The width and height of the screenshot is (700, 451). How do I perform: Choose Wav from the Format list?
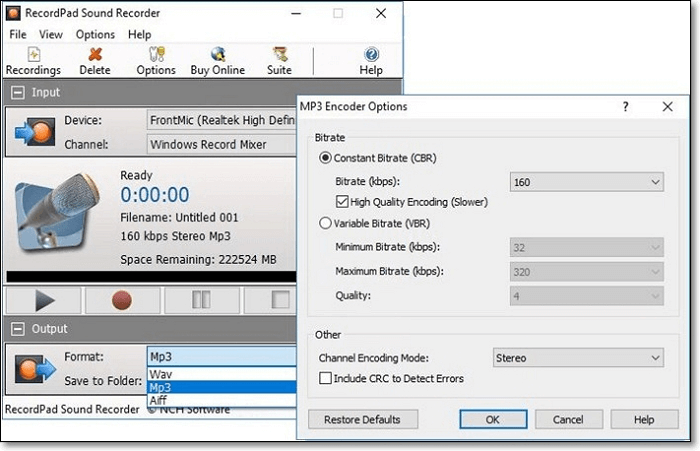coord(160,373)
